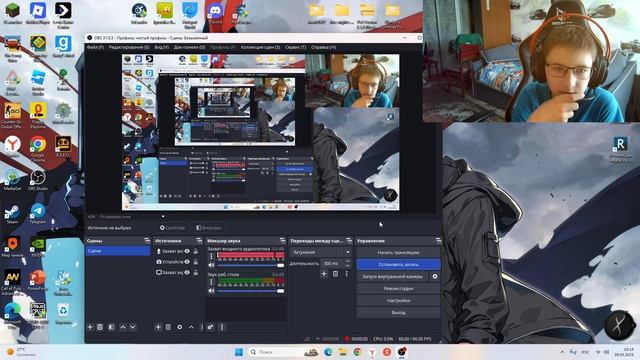The width and height of the screenshot is (640, 360).
Task: Lock the video capture device source
Action: point(196,262)
